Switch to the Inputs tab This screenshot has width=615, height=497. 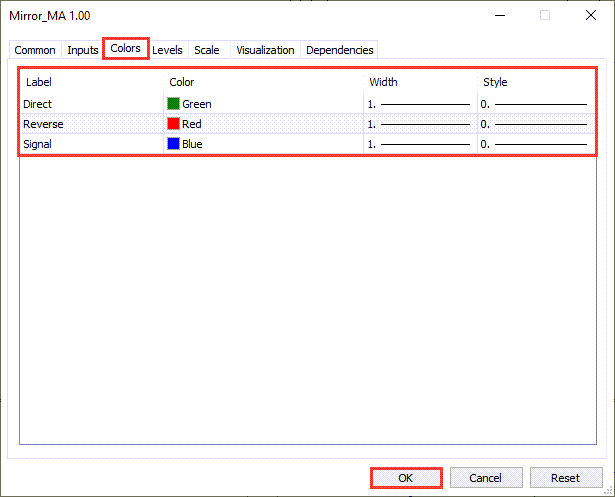click(83, 50)
